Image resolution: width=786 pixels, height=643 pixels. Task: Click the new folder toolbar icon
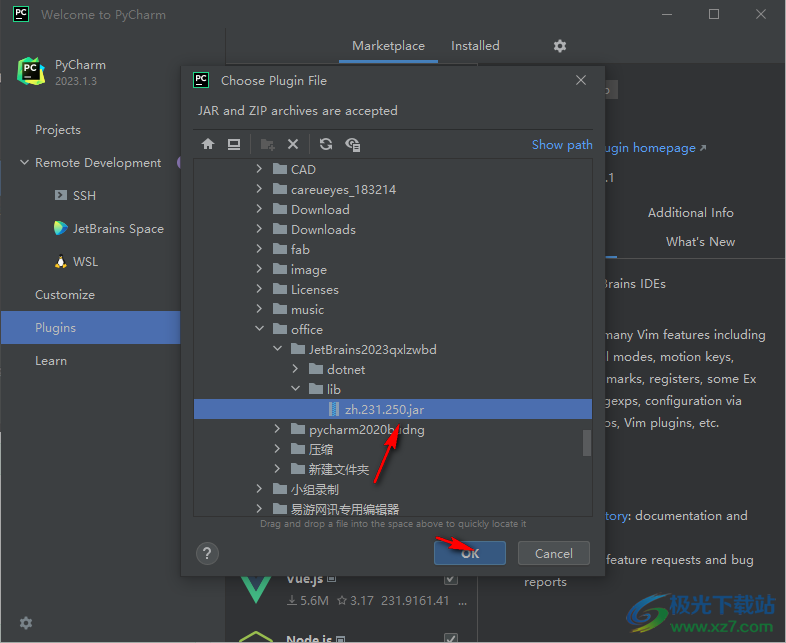tap(267, 144)
